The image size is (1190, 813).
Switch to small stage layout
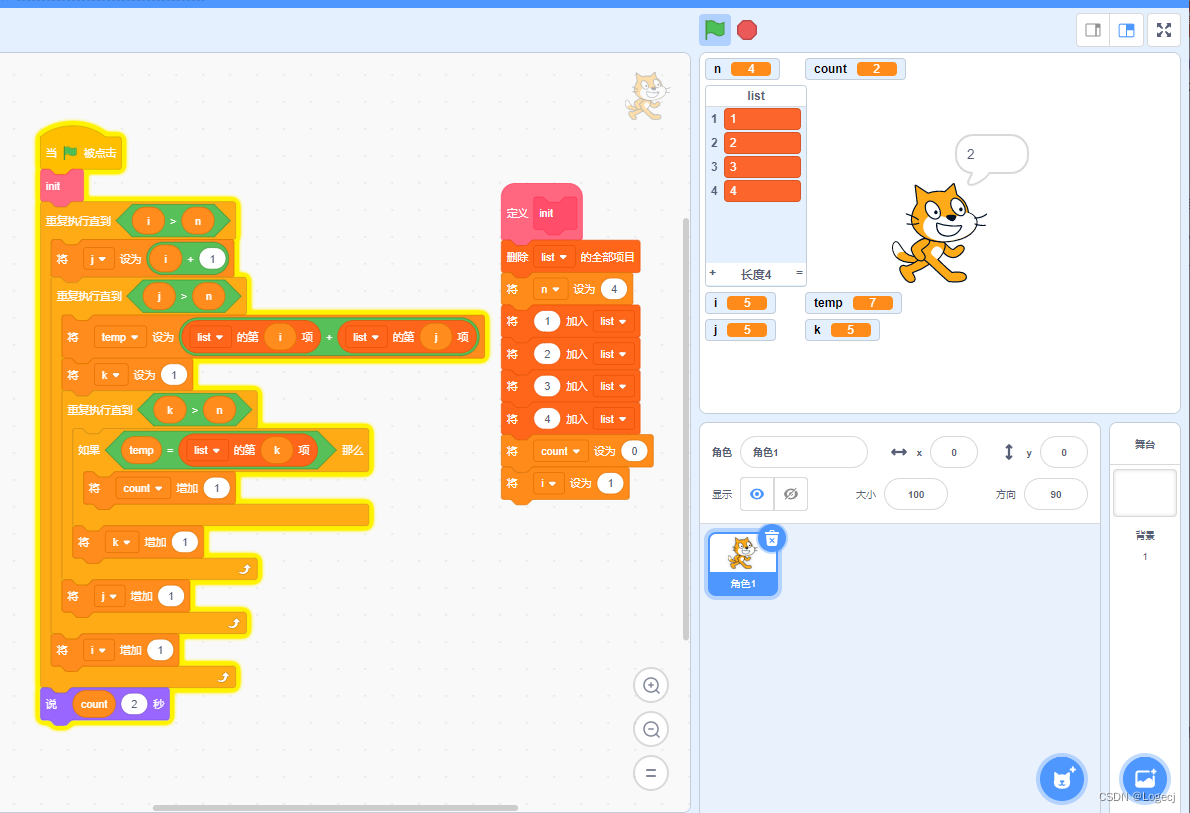pos(1093,30)
